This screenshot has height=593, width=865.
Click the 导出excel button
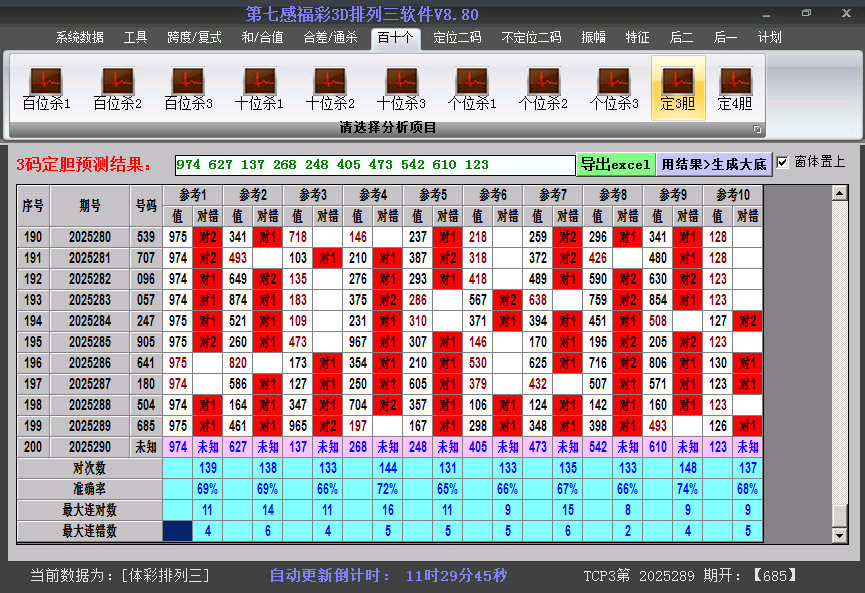pos(615,162)
